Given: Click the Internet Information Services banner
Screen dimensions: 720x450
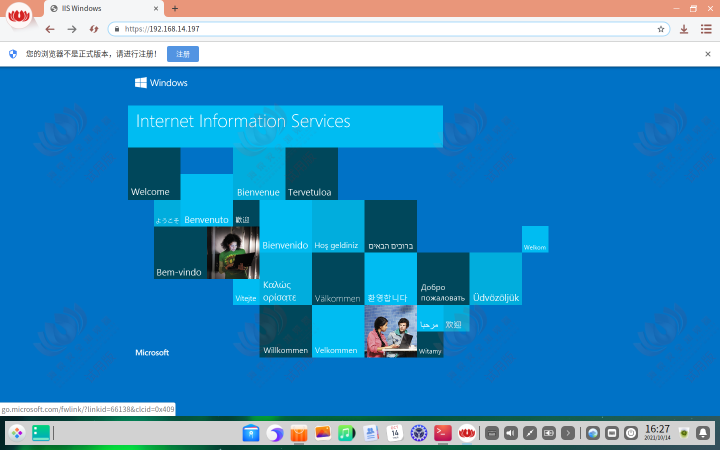Looking at the screenshot, I should point(285,126).
